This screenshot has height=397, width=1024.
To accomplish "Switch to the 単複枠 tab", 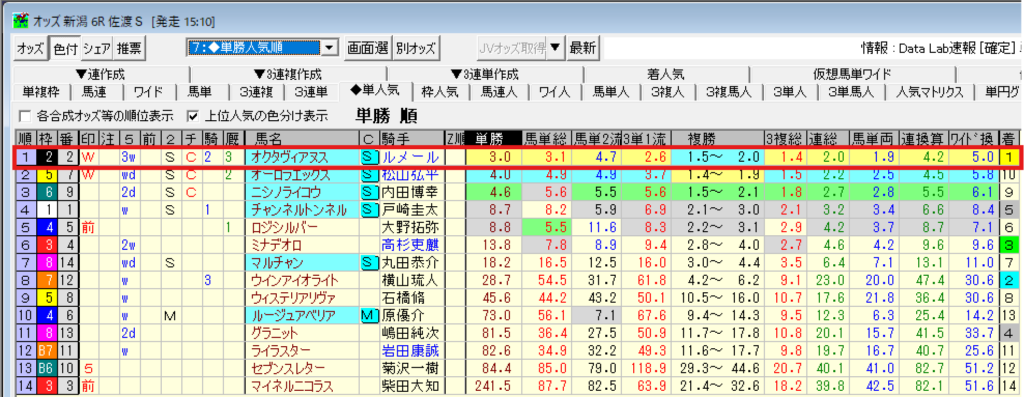I will coord(42,91).
